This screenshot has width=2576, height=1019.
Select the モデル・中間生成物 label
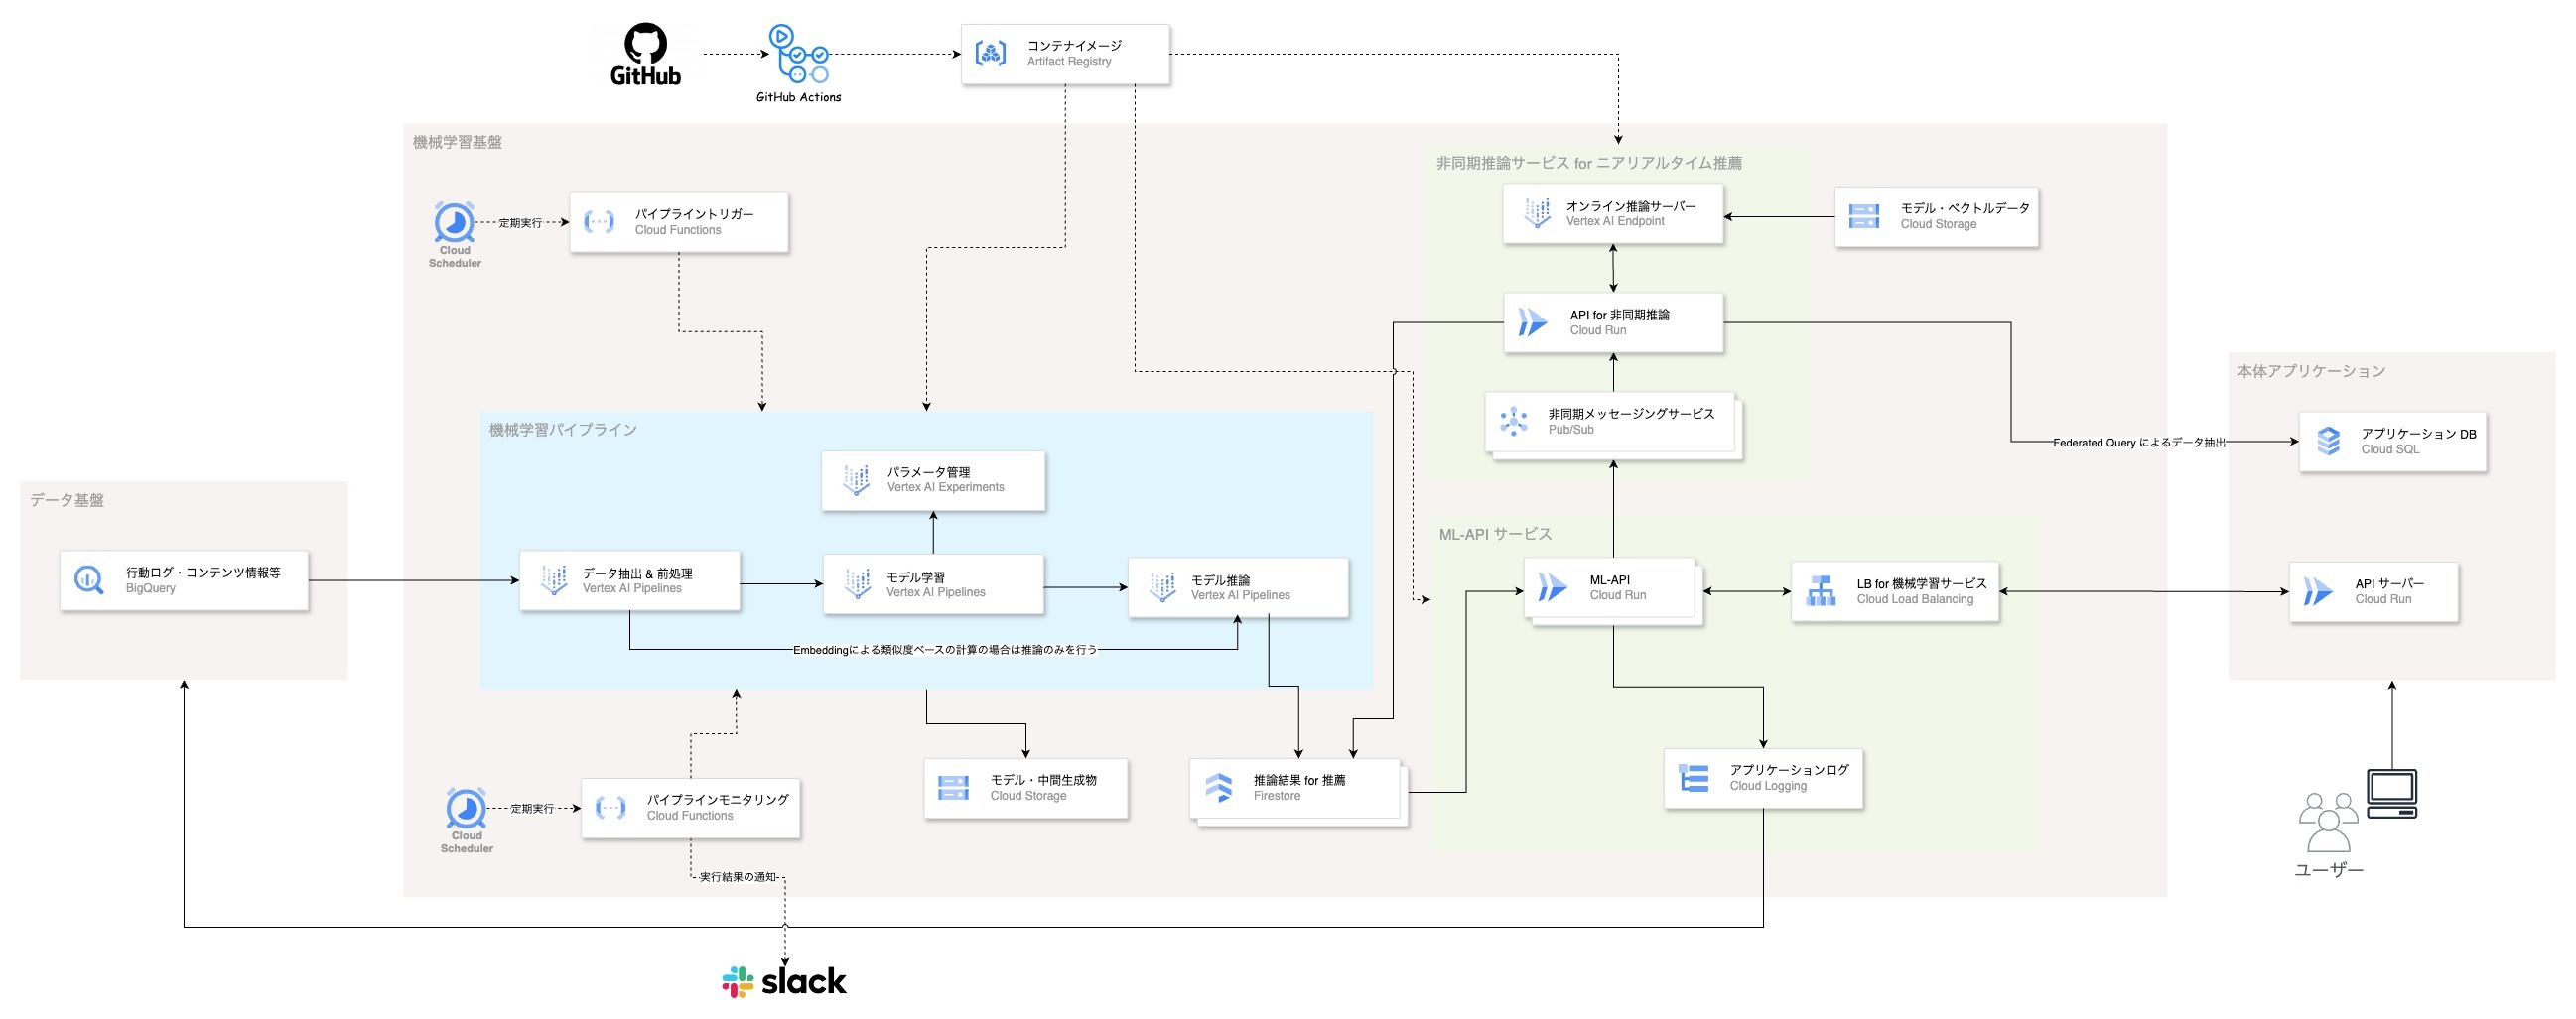click(x=1043, y=780)
